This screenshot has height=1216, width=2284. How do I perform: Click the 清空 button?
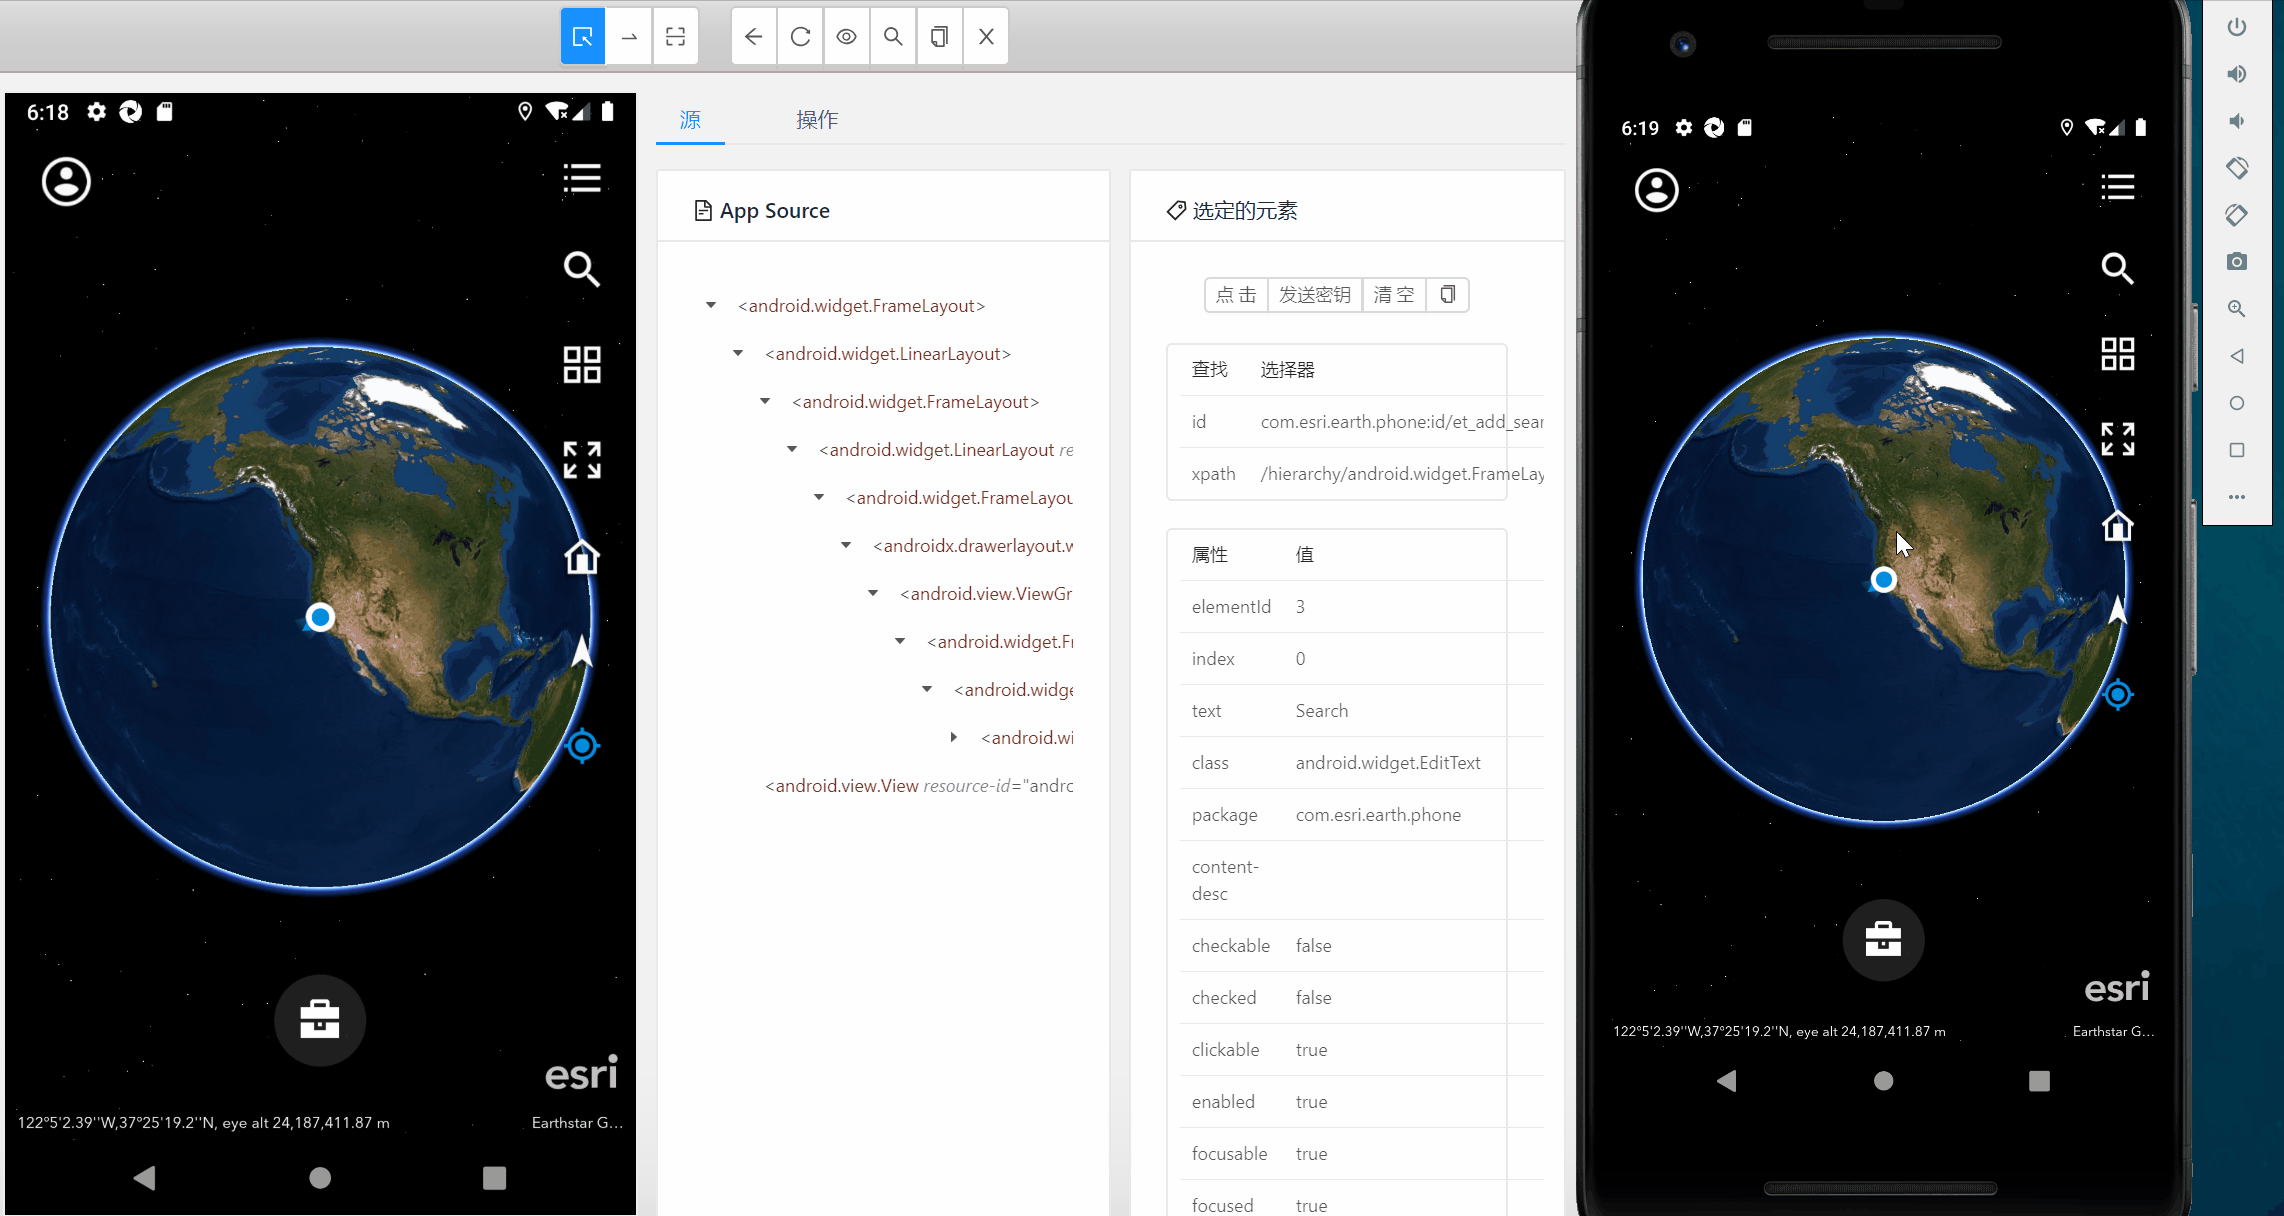(x=1394, y=295)
